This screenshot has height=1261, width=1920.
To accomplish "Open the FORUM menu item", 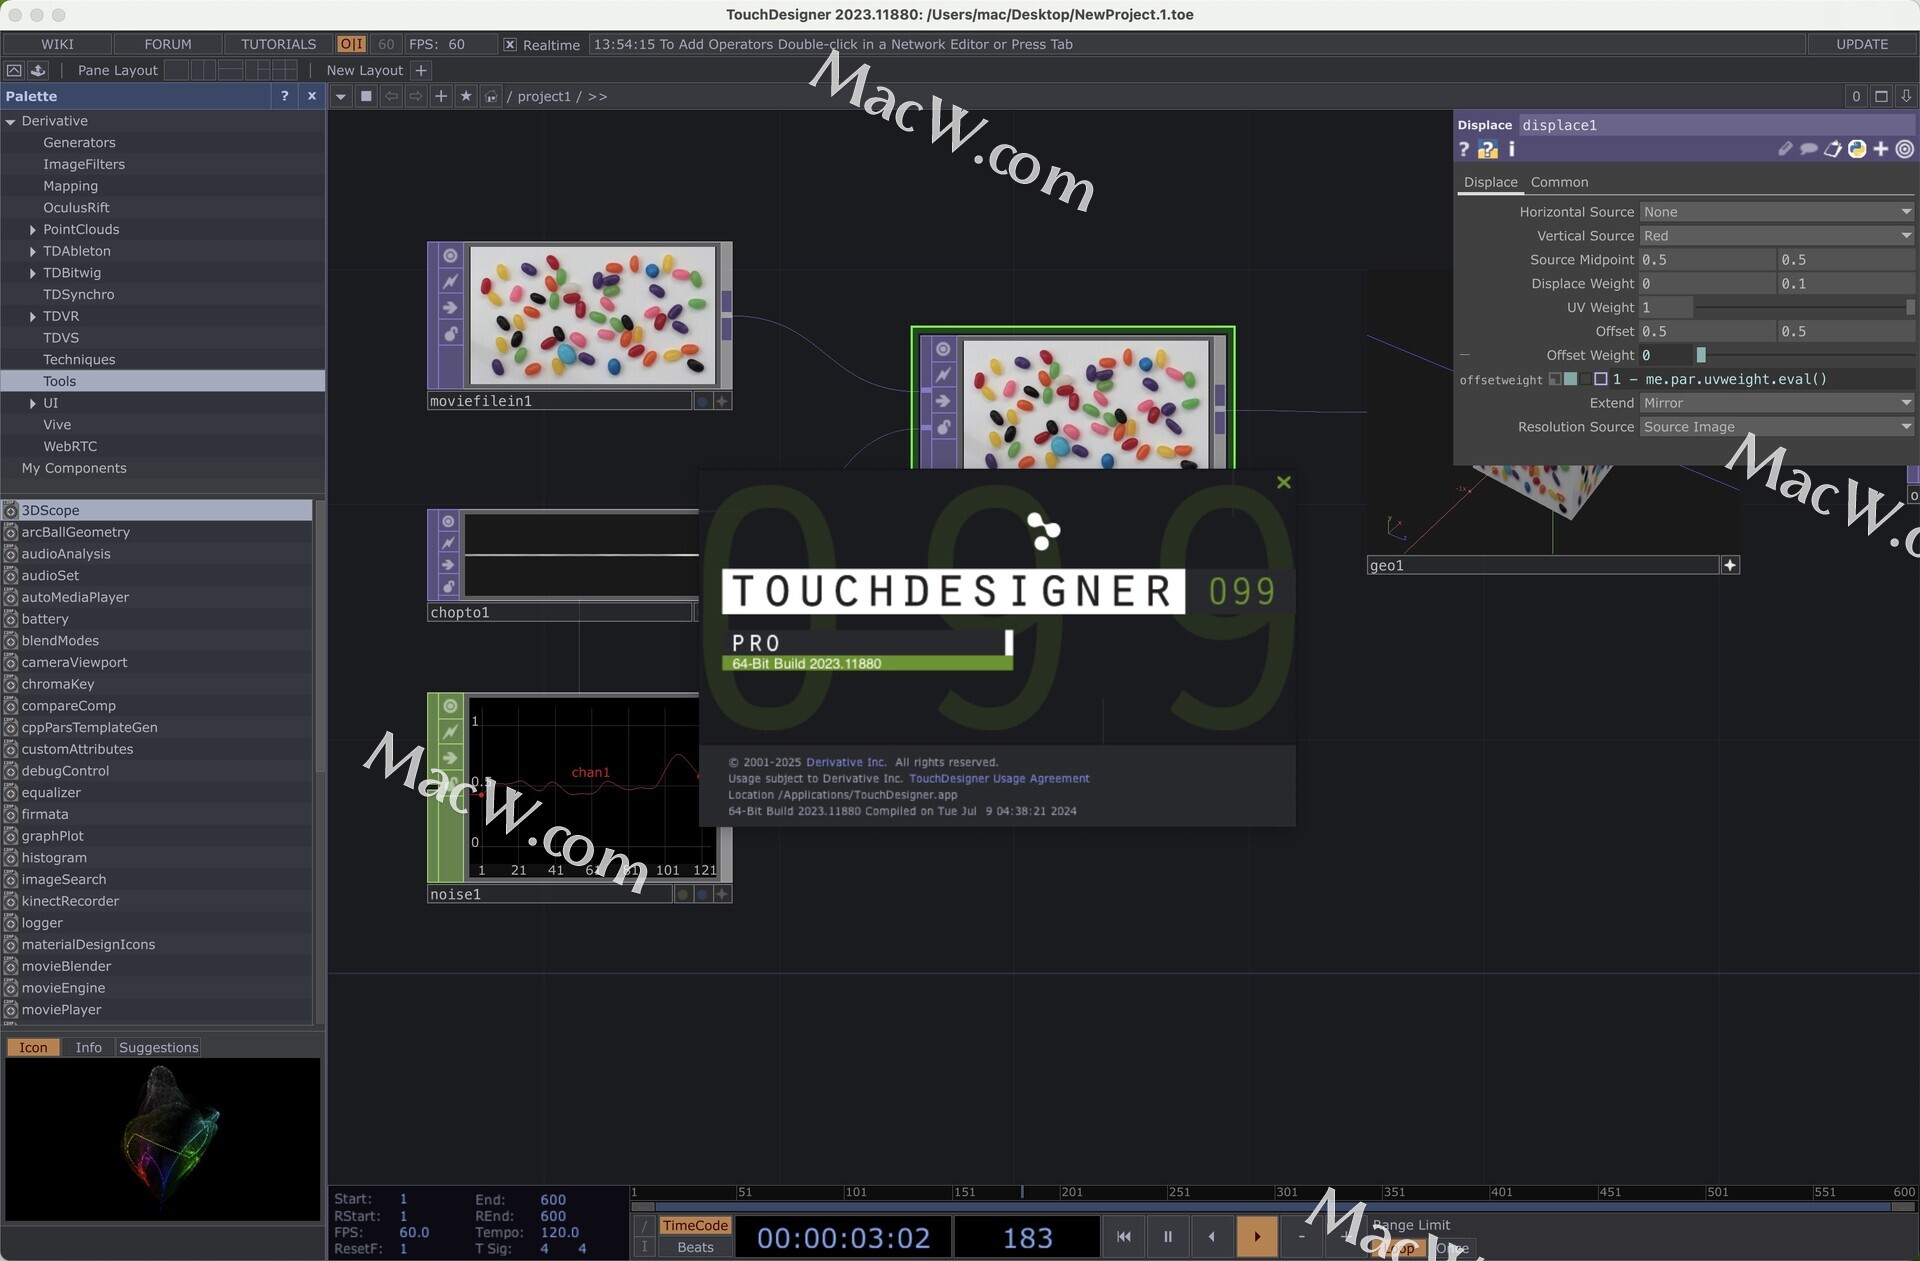I will pyautogui.click(x=168, y=44).
